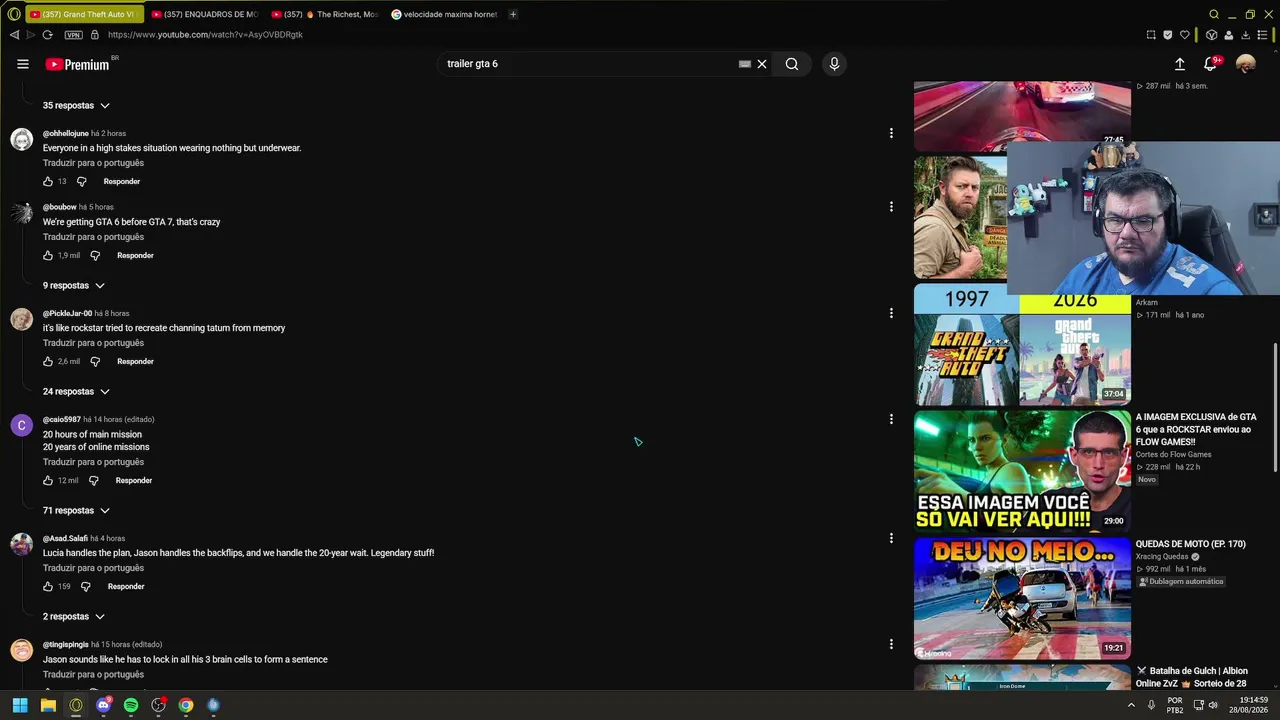Go back to the previous page
Image resolution: width=1280 pixels, height=720 pixels.
(x=14, y=35)
